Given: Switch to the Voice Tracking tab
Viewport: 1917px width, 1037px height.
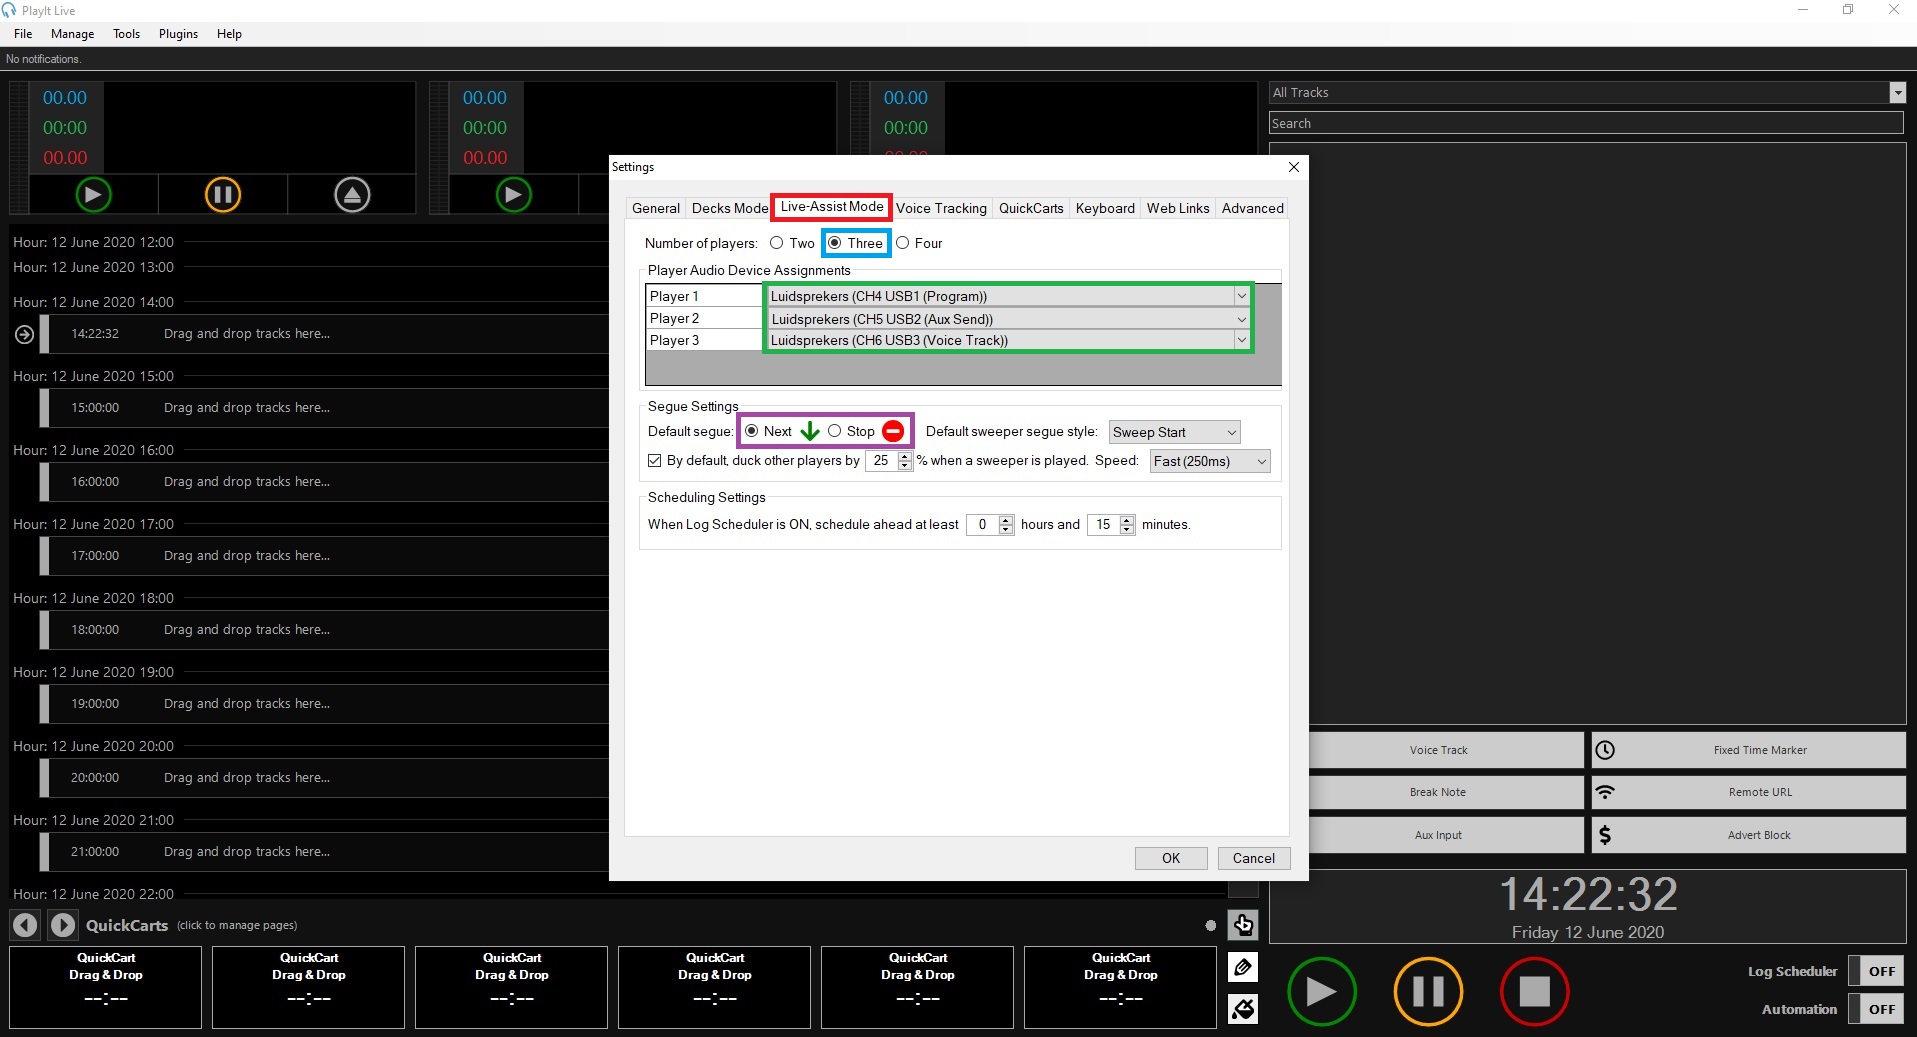Looking at the screenshot, I should [x=941, y=208].
